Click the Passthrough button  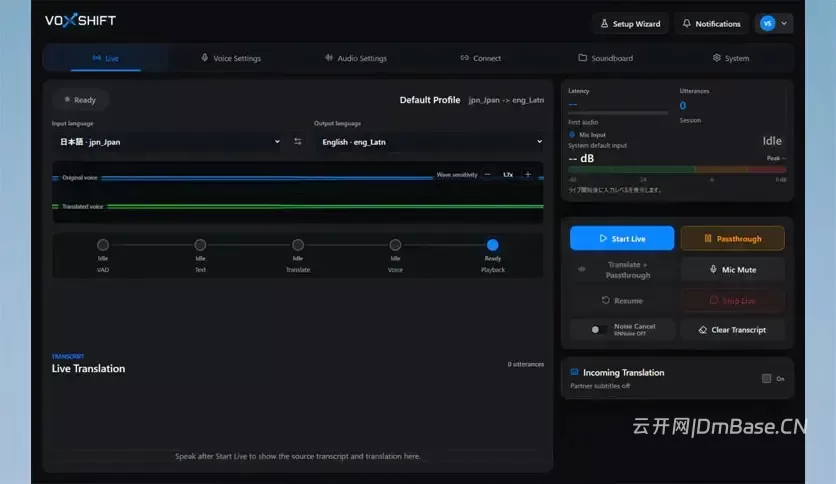point(733,238)
